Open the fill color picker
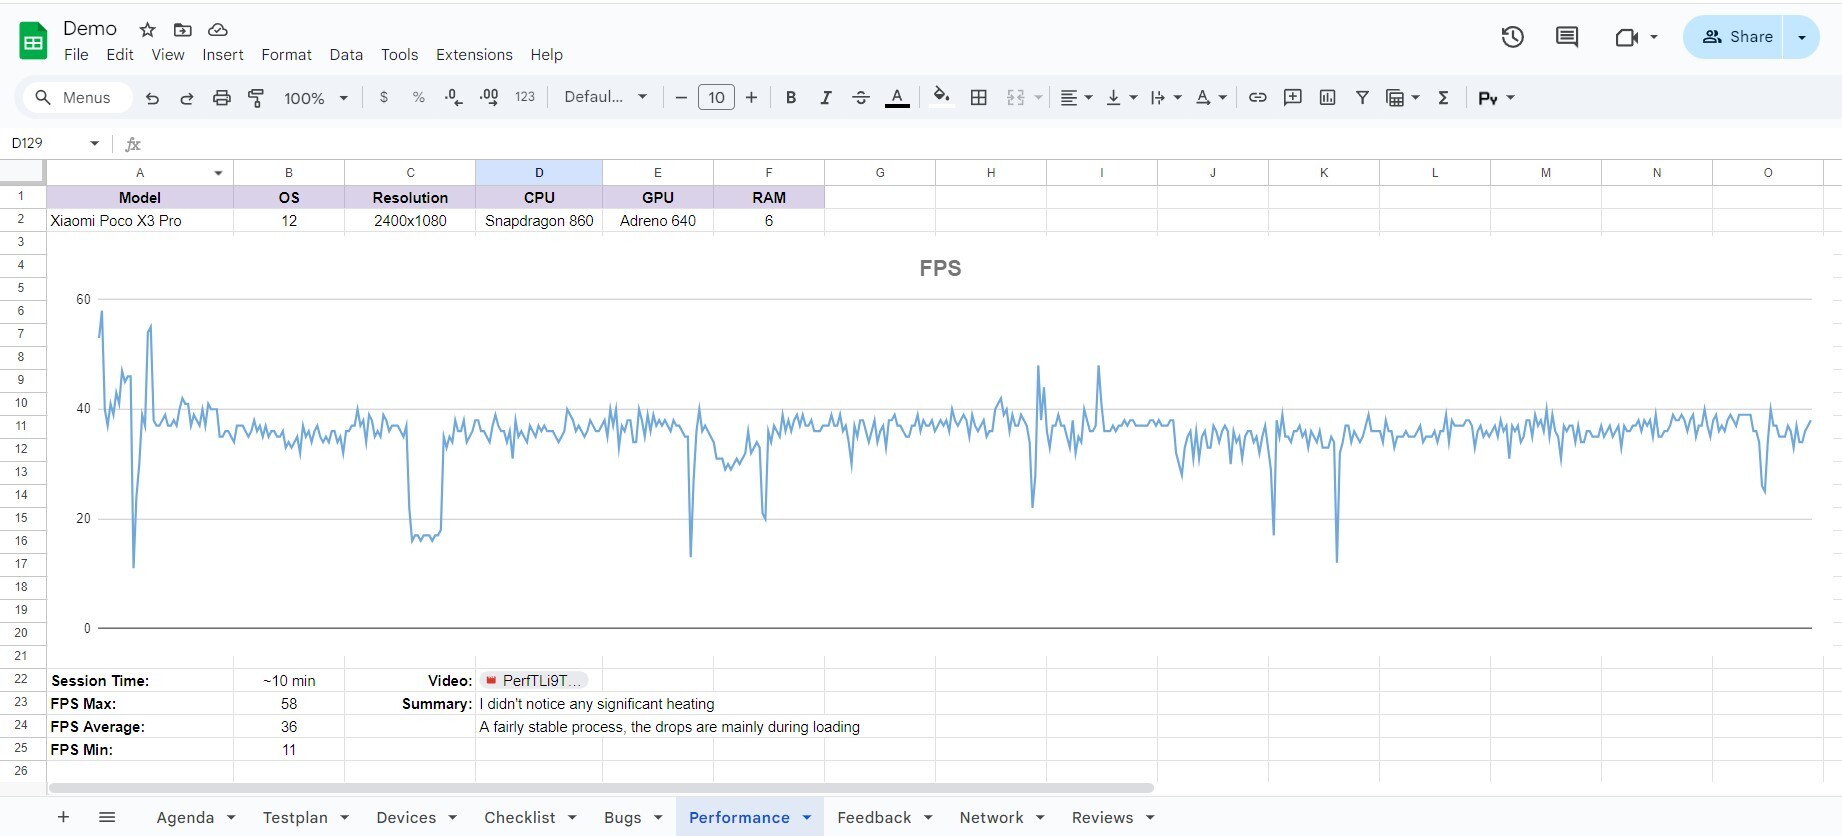This screenshot has height=836, width=1842. point(941,98)
